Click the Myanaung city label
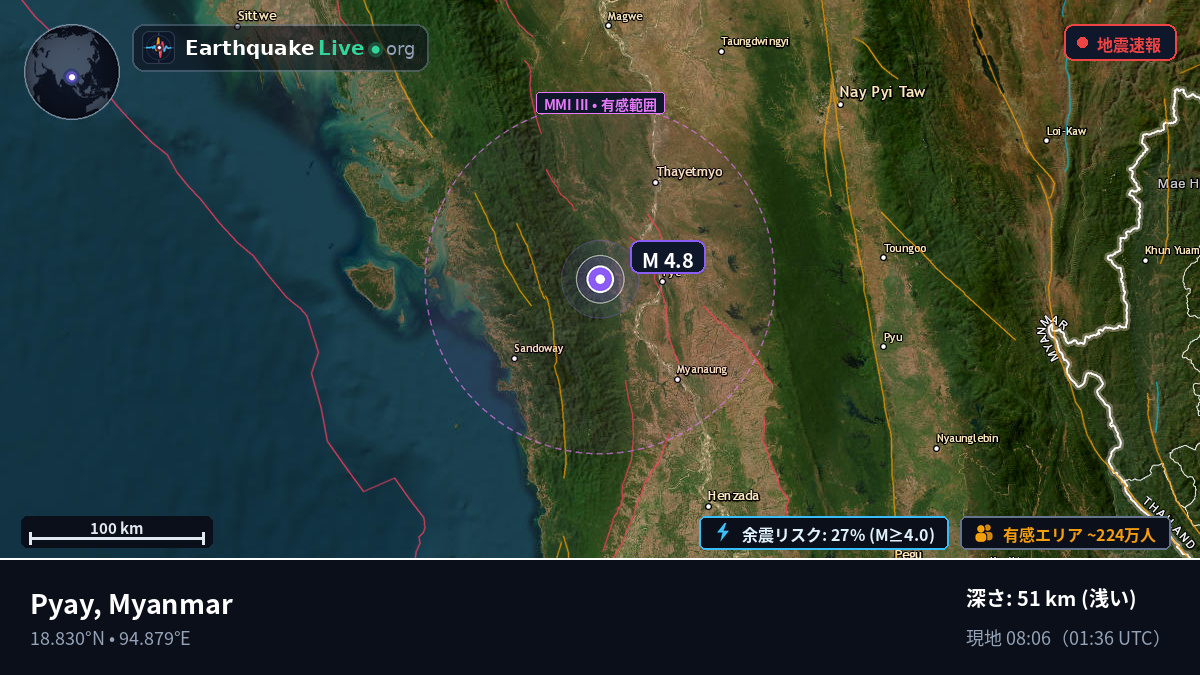1200x675 pixels. click(702, 369)
